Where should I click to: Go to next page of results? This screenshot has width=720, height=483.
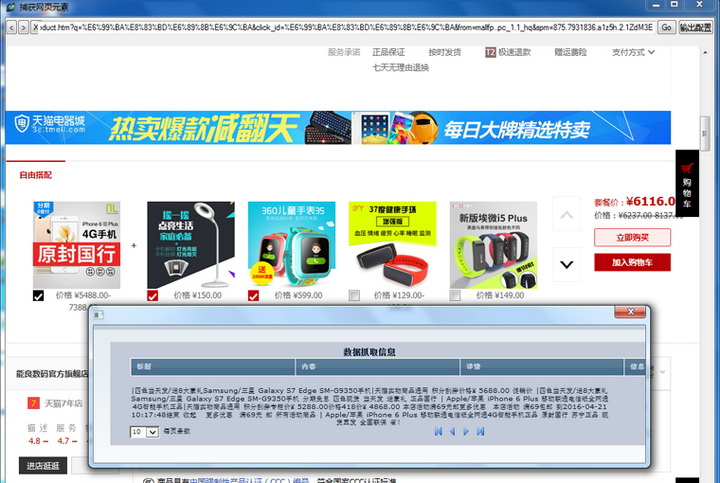click(x=466, y=432)
